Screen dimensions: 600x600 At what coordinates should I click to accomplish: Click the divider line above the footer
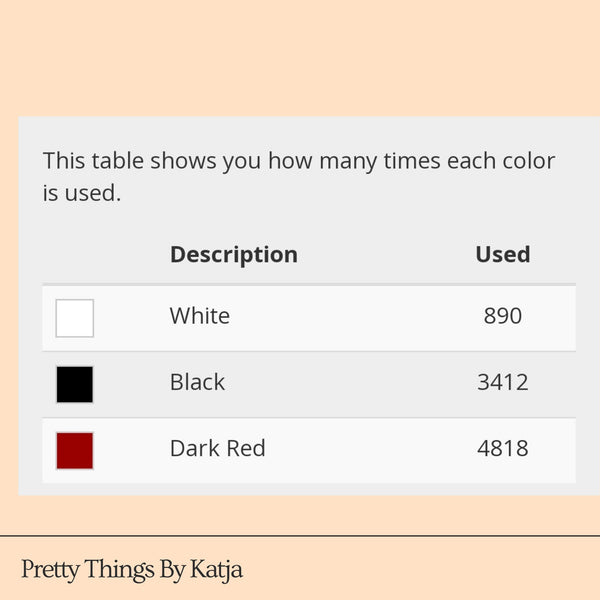point(300,536)
